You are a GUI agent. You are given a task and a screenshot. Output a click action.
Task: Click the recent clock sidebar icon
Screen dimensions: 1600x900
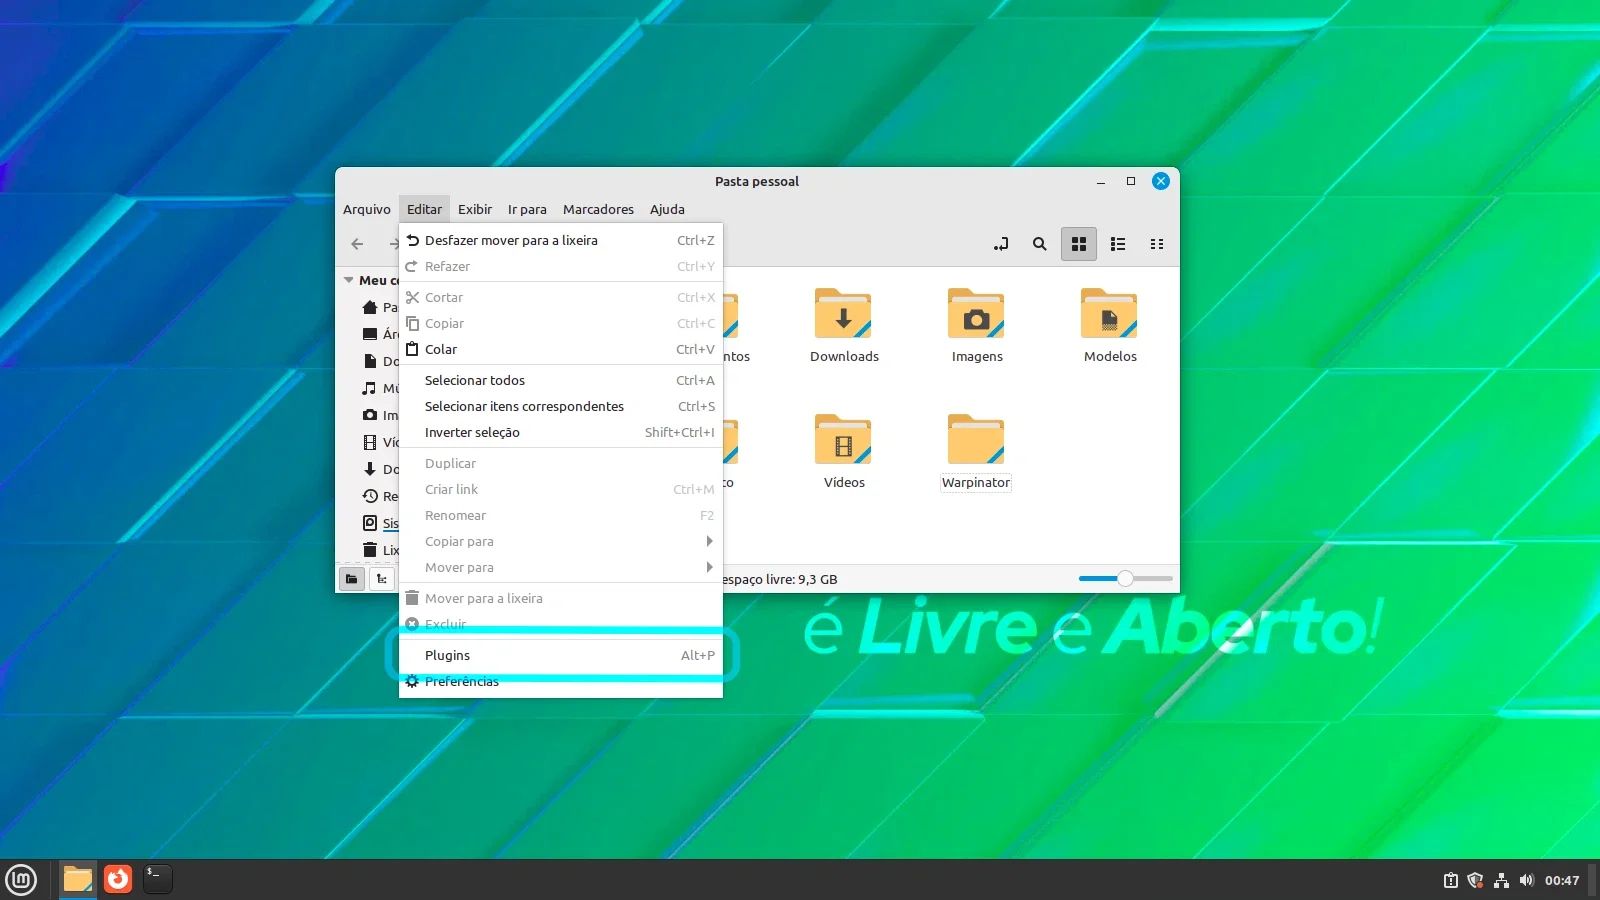[370, 496]
